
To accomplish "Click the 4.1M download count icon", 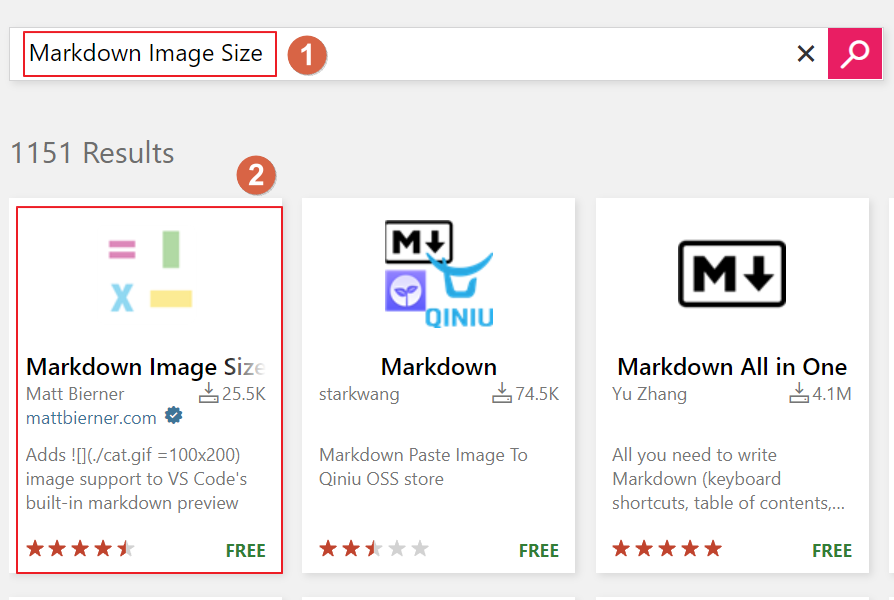I will pyautogui.click(x=799, y=393).
